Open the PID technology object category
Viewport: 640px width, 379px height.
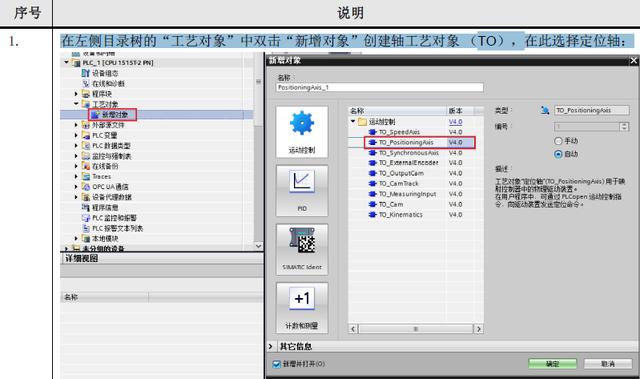pyautogui.click(x=302, y=190)
